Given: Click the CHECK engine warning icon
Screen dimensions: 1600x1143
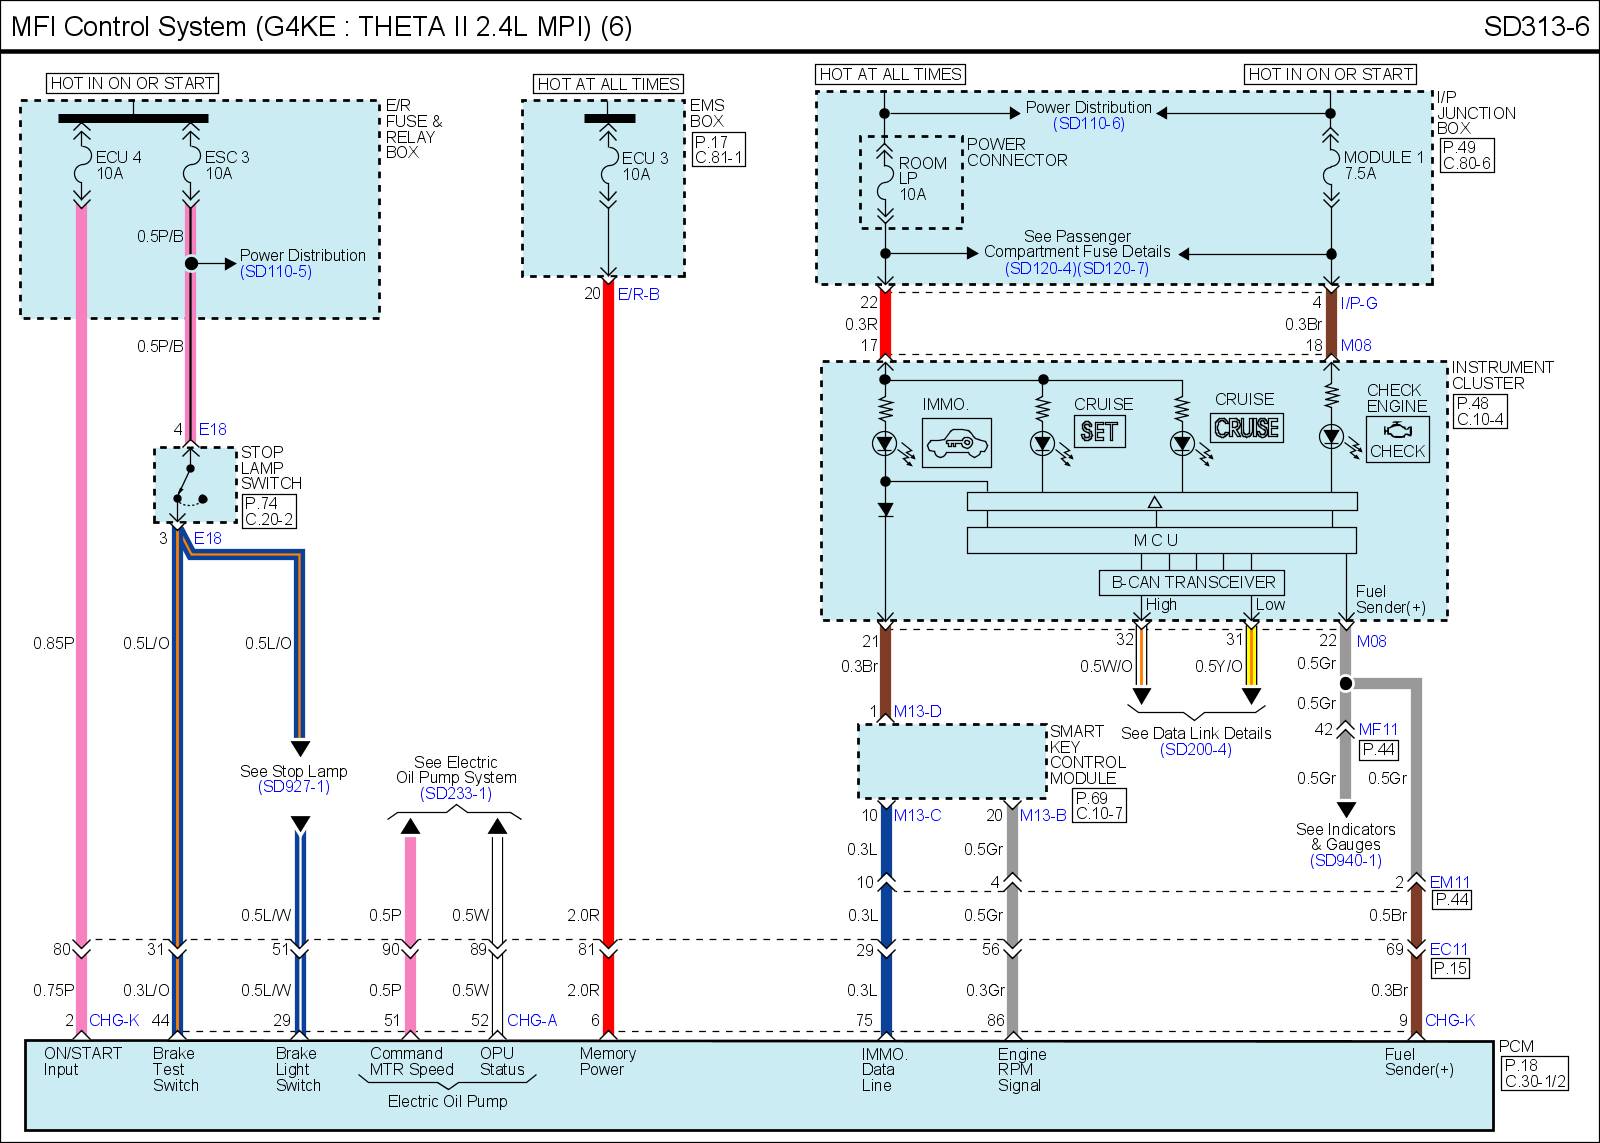Looking at the screenshot, I should pos(1397,439).
